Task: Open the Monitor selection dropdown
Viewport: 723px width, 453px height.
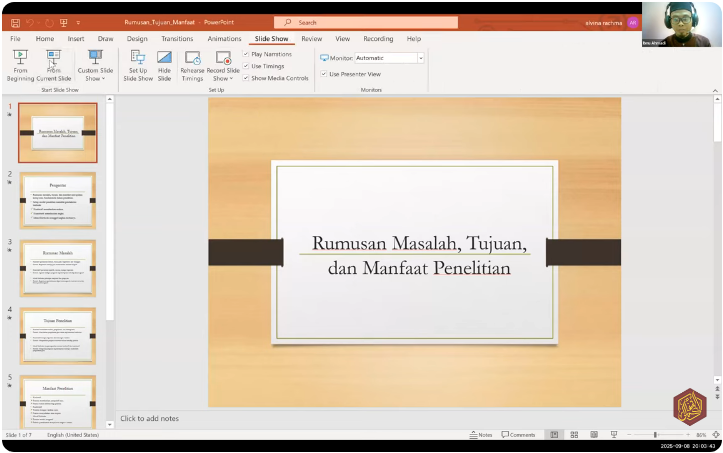Action: coord(421,58)
